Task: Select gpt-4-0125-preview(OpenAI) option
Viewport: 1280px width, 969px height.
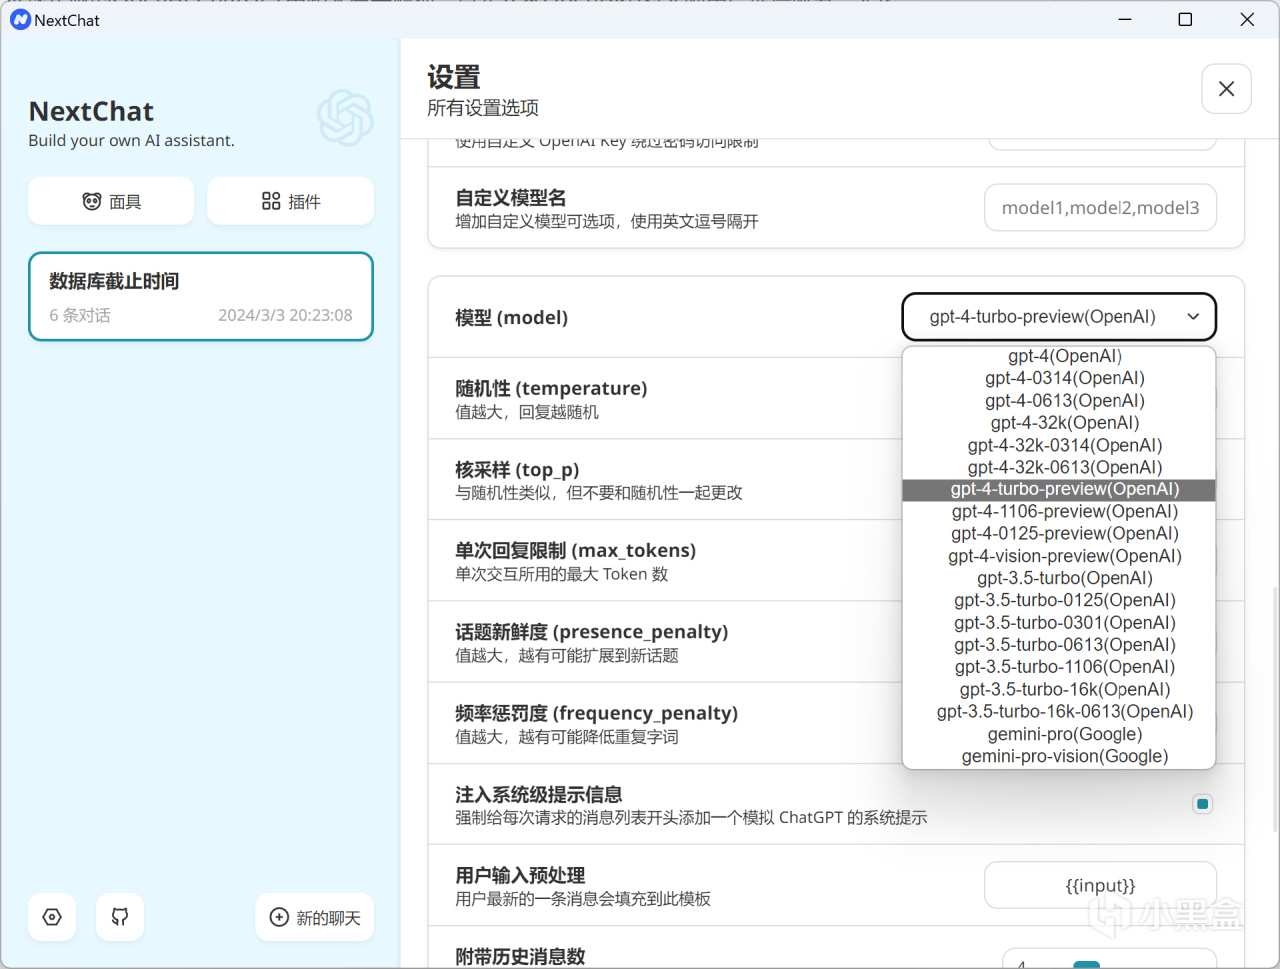Action: [x=1059, y=533]
